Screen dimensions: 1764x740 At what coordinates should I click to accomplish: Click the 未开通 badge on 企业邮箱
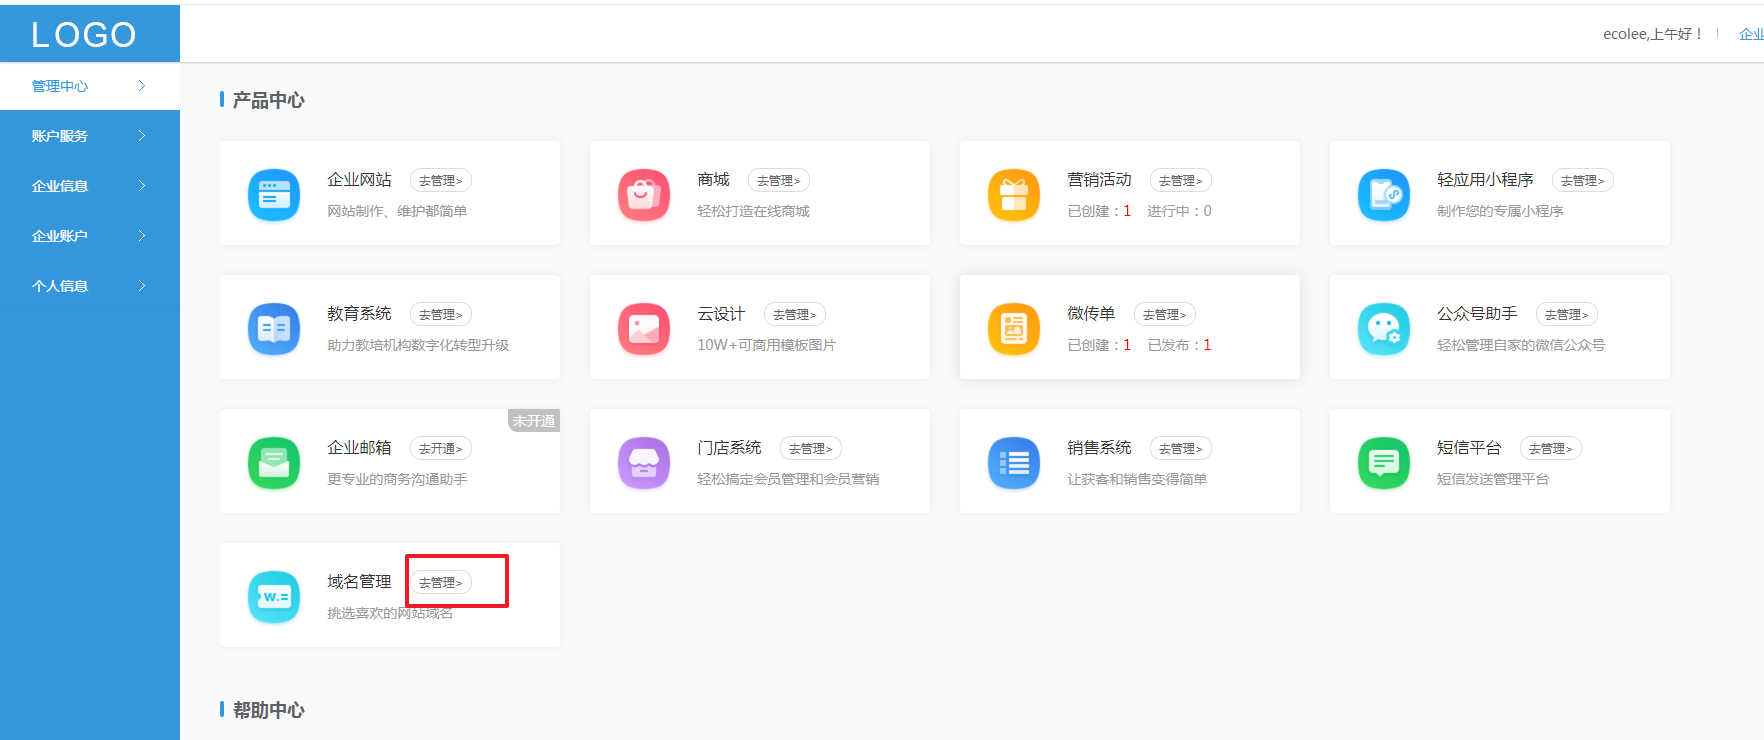[x=534, y=421]
